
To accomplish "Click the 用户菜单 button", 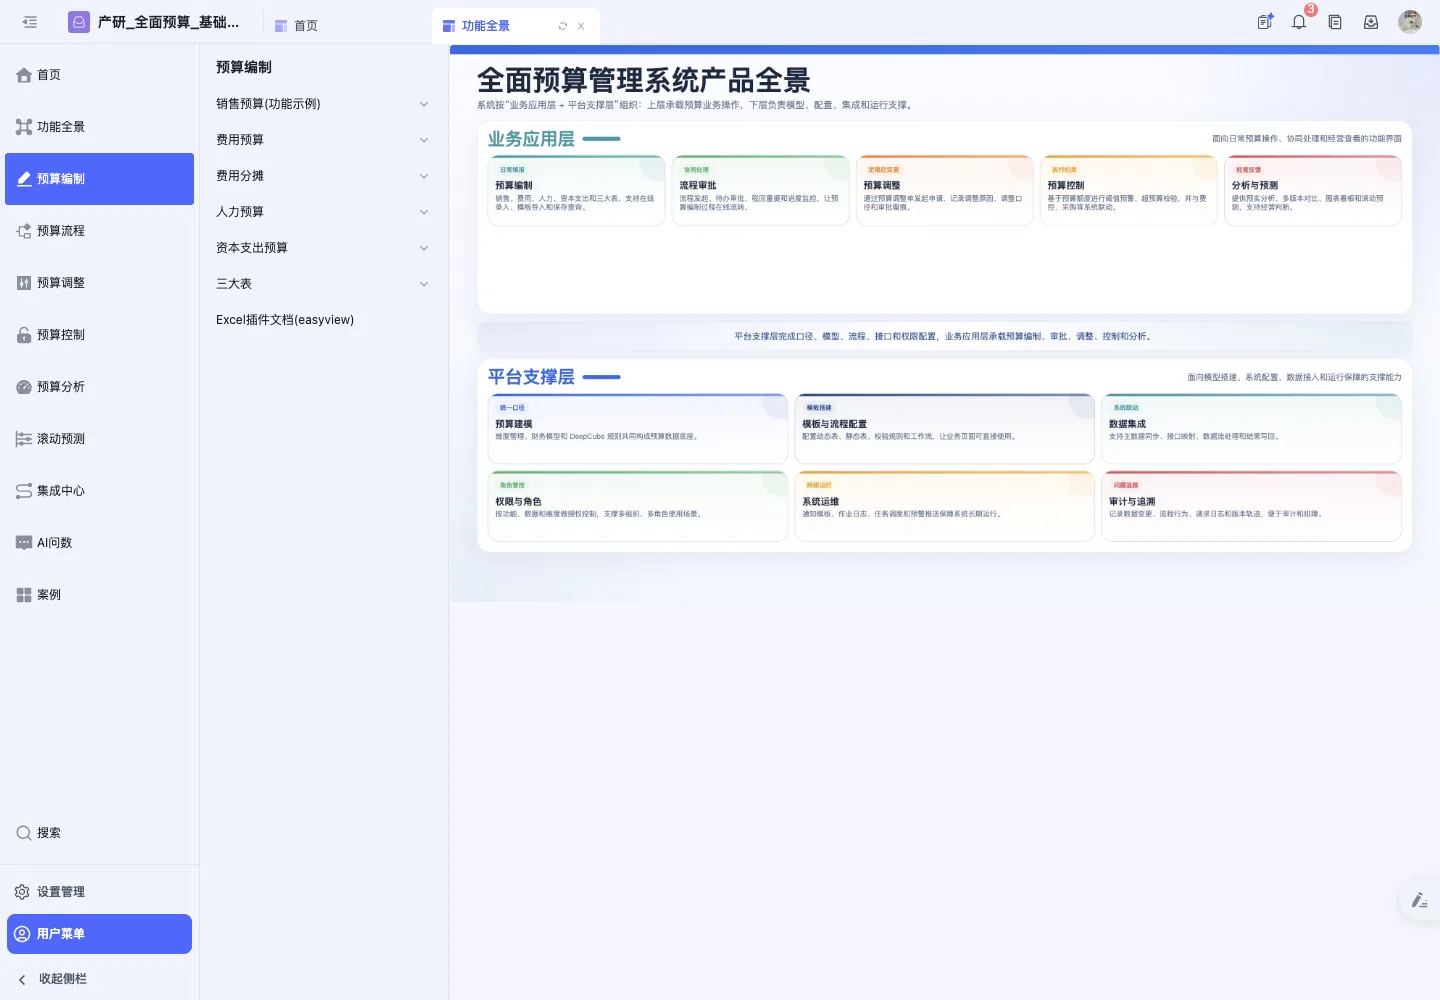I will (x=99, y=934).
